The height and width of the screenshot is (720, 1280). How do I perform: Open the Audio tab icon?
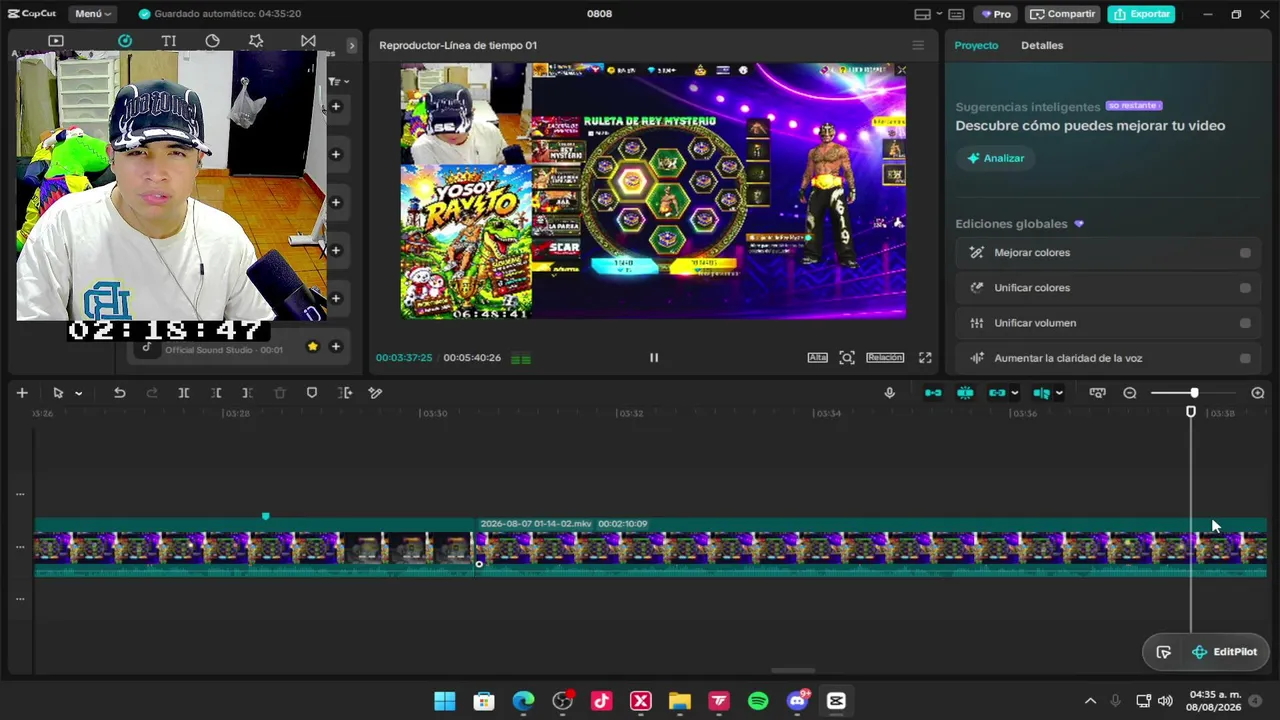click(124, 41)
